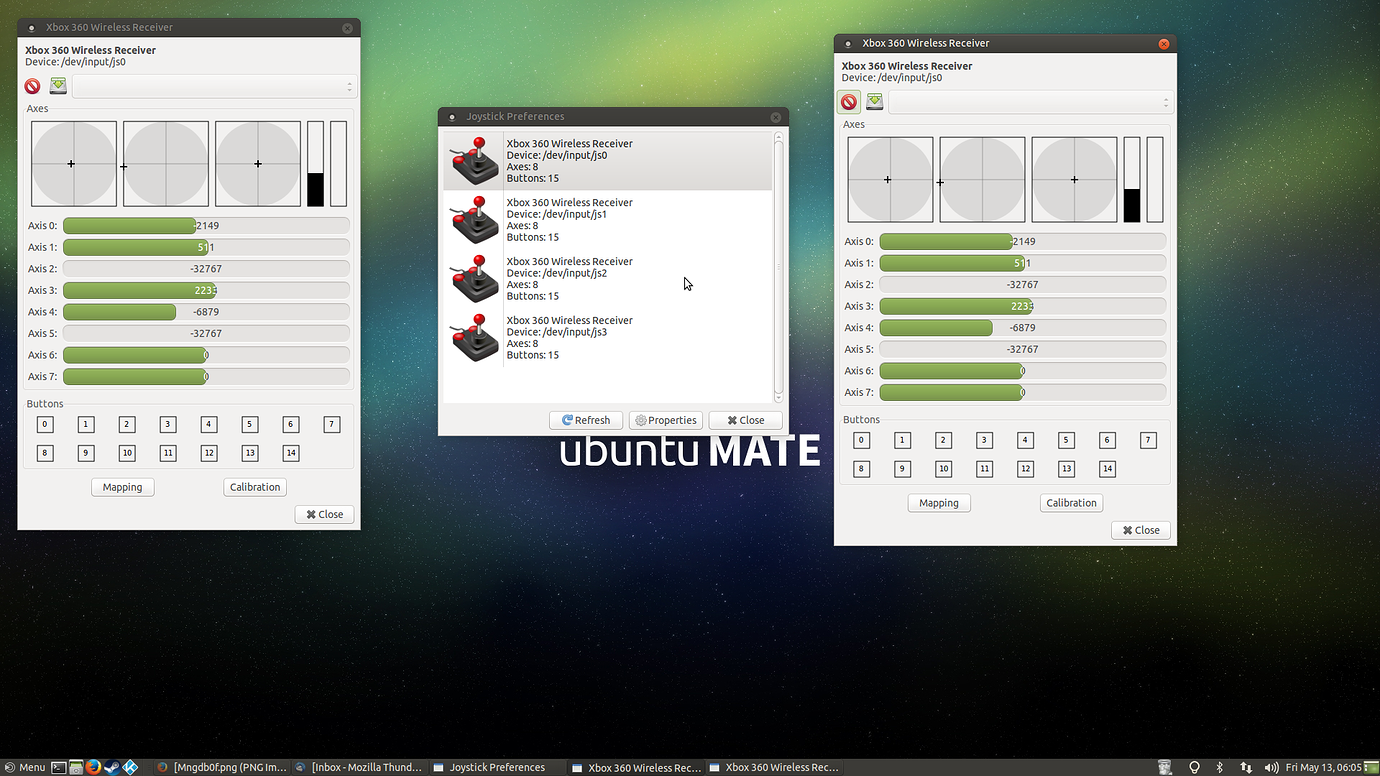Open the profile combo box in right receiver window
Screen dimensions: 1380x776
tap(1030, 102)
